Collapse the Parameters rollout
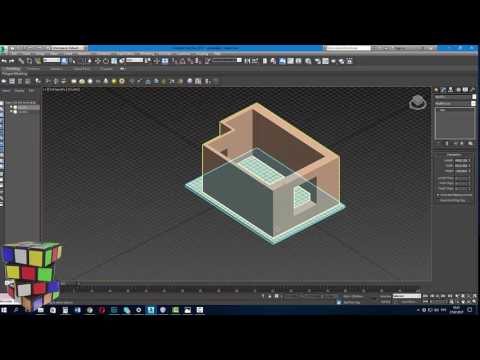The image size is (480, 360). 453,155
